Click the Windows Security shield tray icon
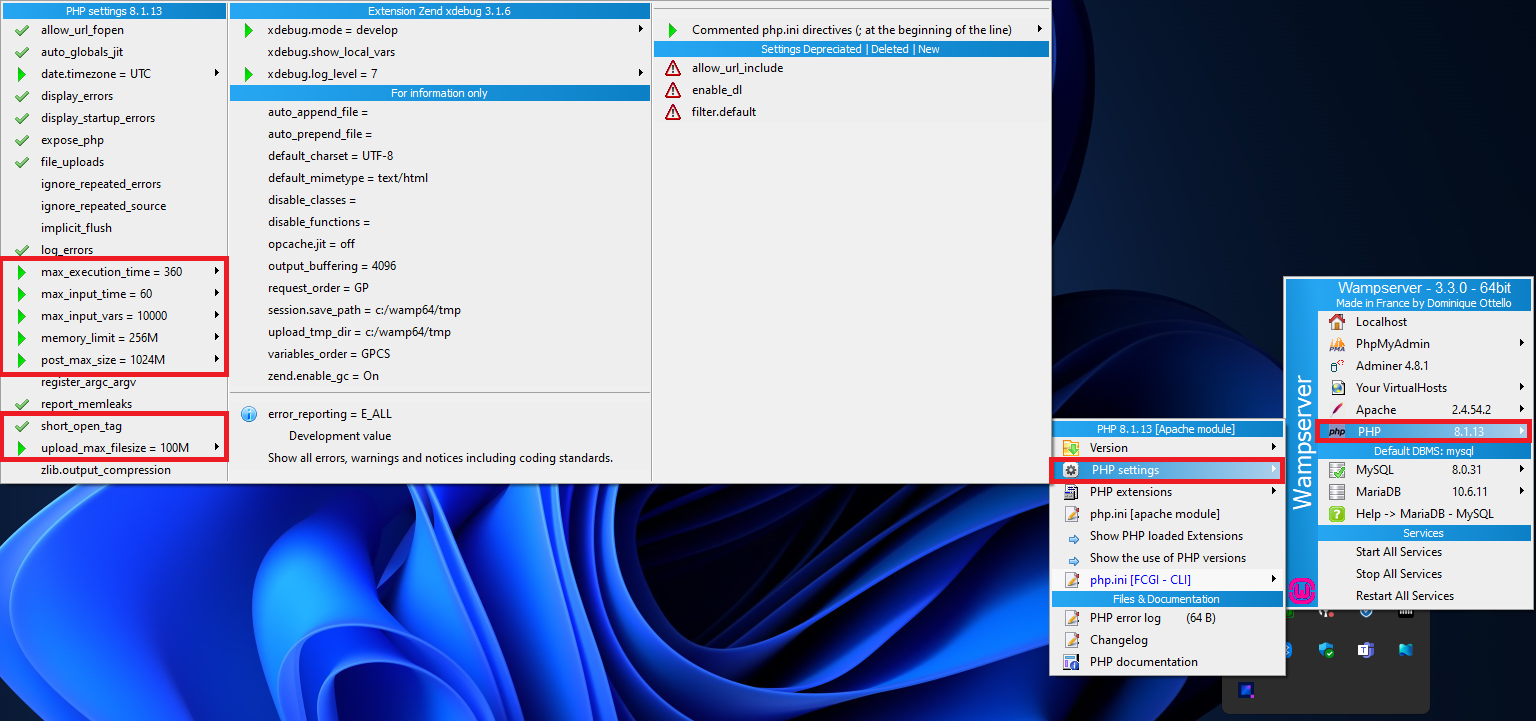 tap(1326, 650)
